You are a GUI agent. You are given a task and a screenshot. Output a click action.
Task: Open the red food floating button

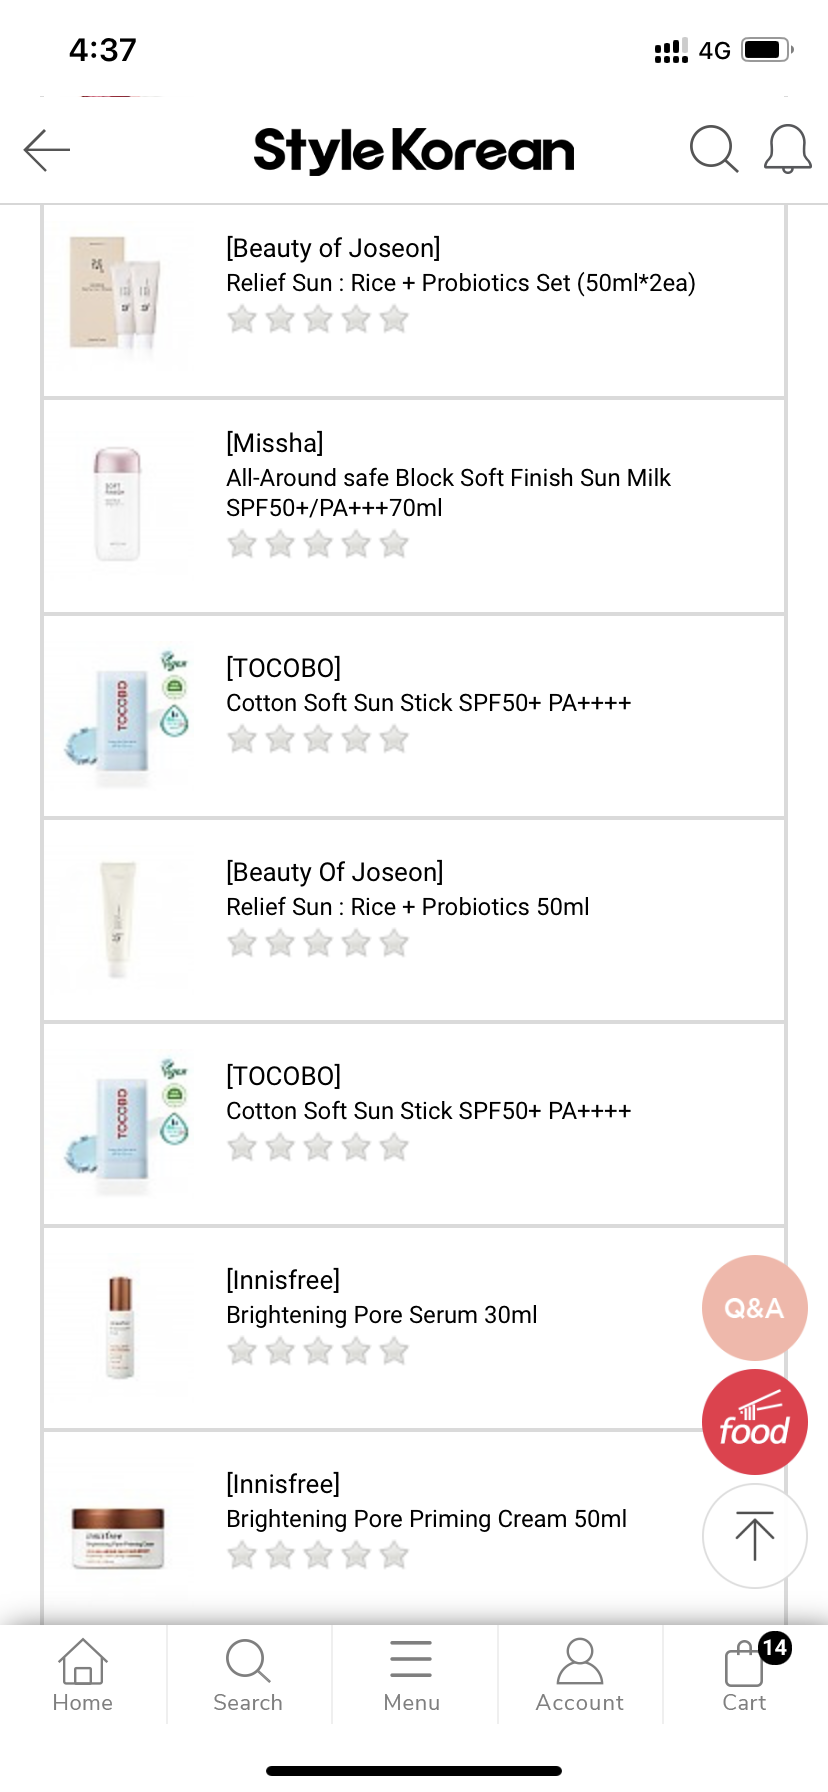754,1421
